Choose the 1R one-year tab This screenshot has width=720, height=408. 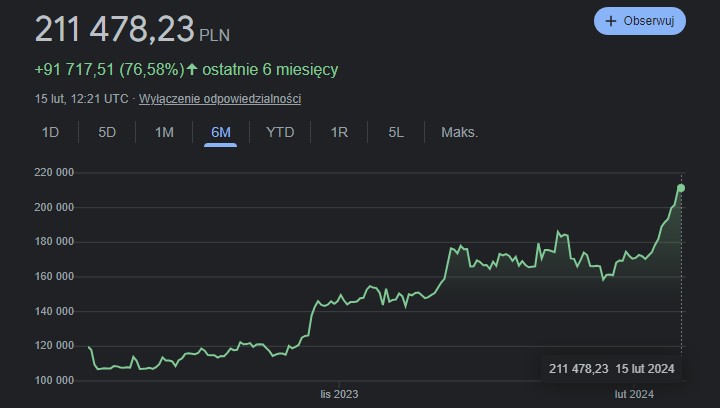pyautogui.click(x=339, y=132)
